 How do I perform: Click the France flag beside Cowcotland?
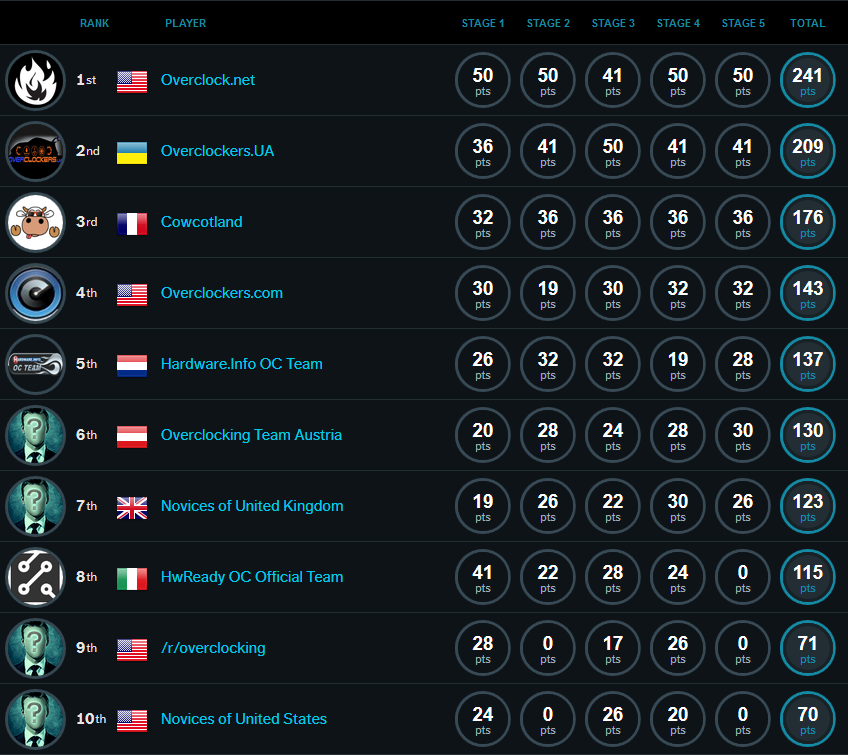132,224
